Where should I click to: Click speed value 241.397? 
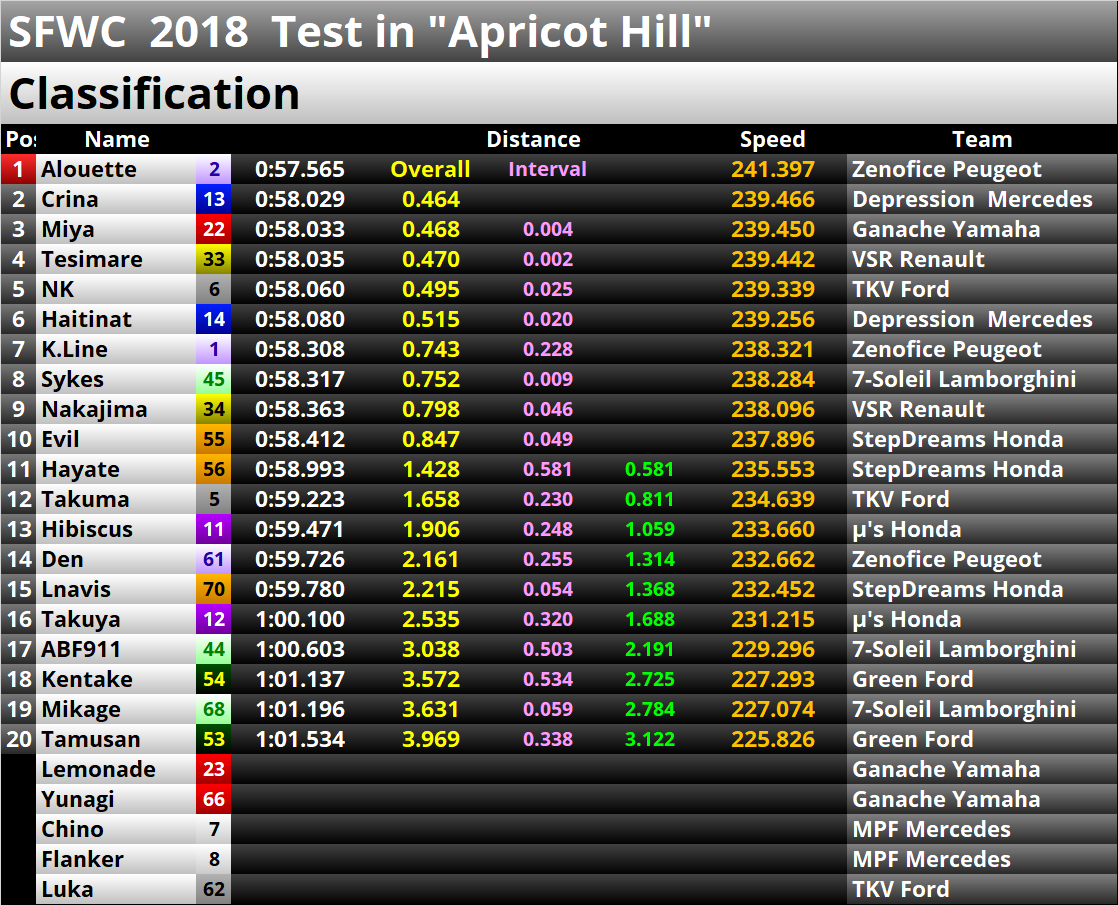point(772,170)
